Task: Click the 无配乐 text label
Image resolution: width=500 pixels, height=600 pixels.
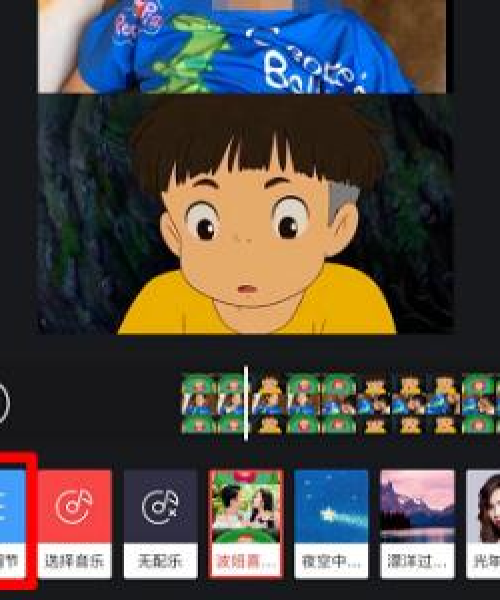Action: pyautogui.click(x=160, y=561)
